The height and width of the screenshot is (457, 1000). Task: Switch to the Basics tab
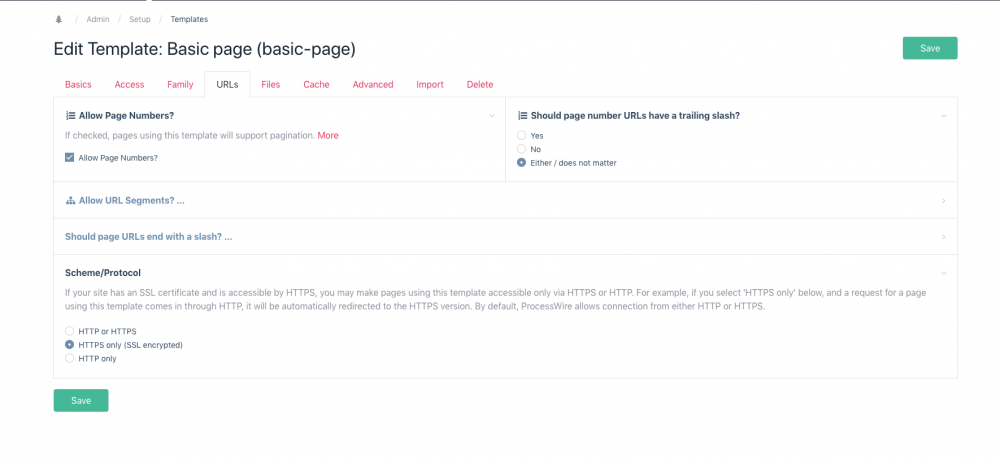click(78, 84)
